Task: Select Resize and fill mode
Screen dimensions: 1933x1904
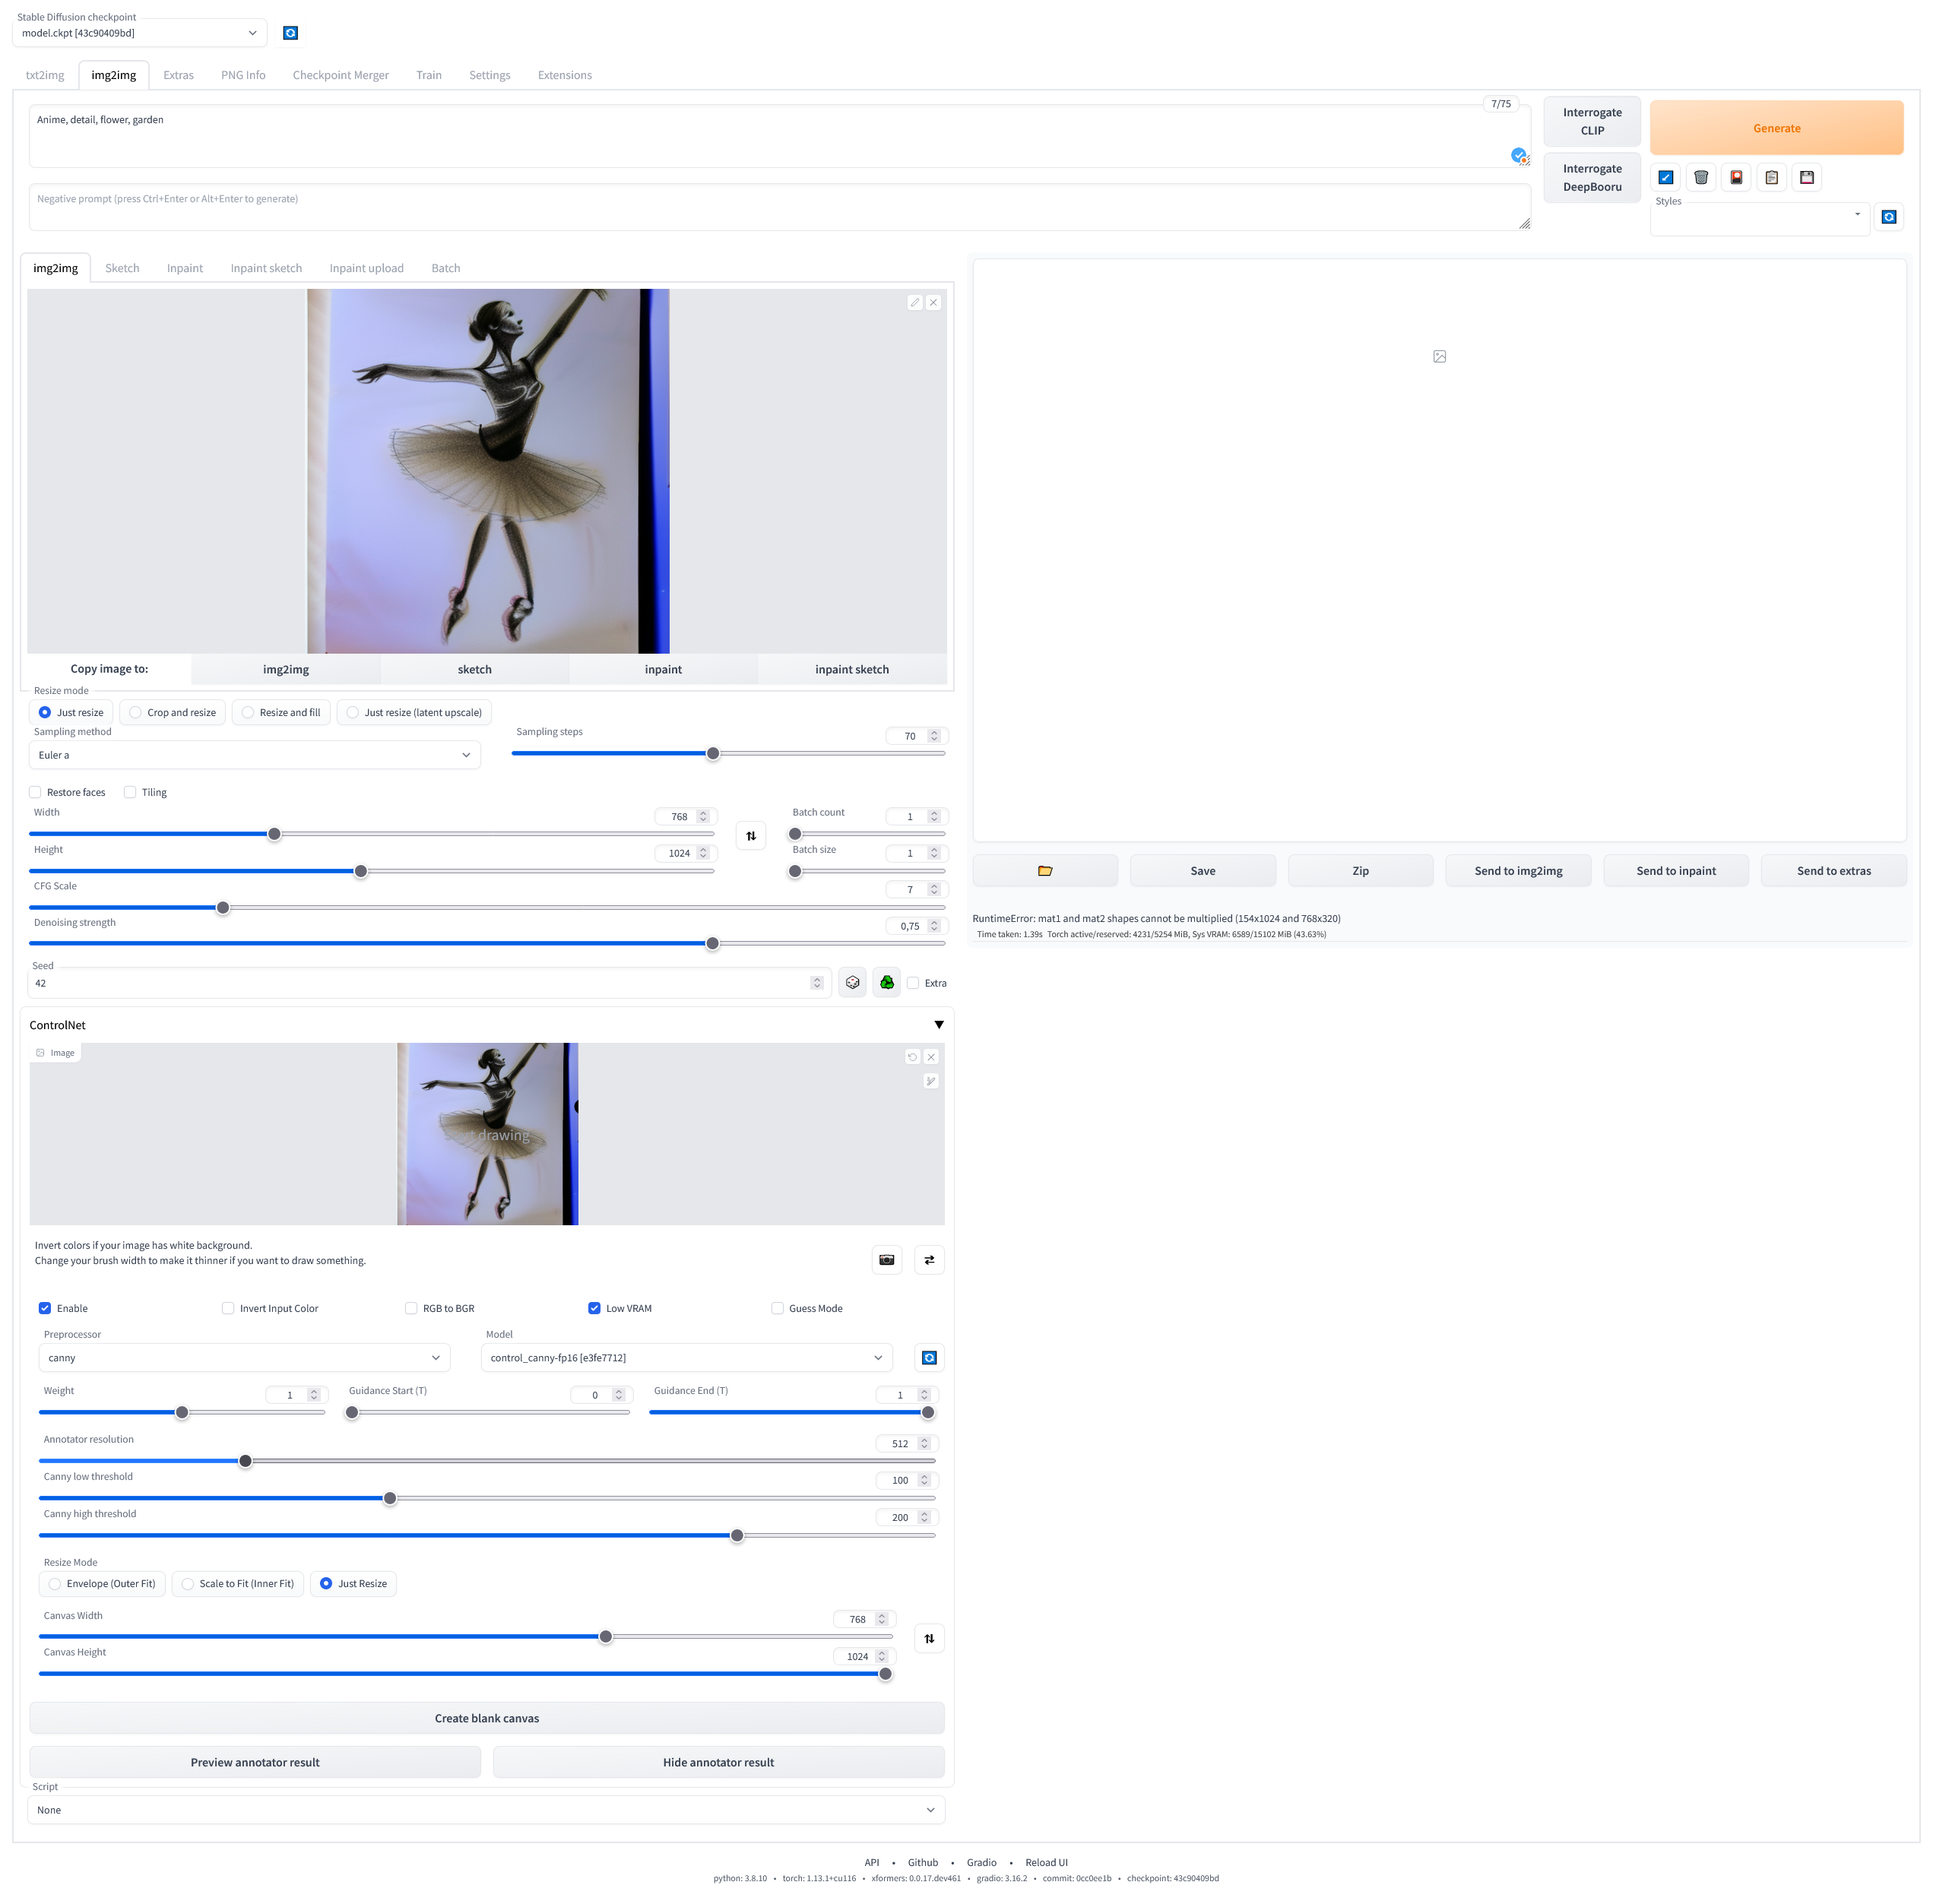Action: (281, 713)
